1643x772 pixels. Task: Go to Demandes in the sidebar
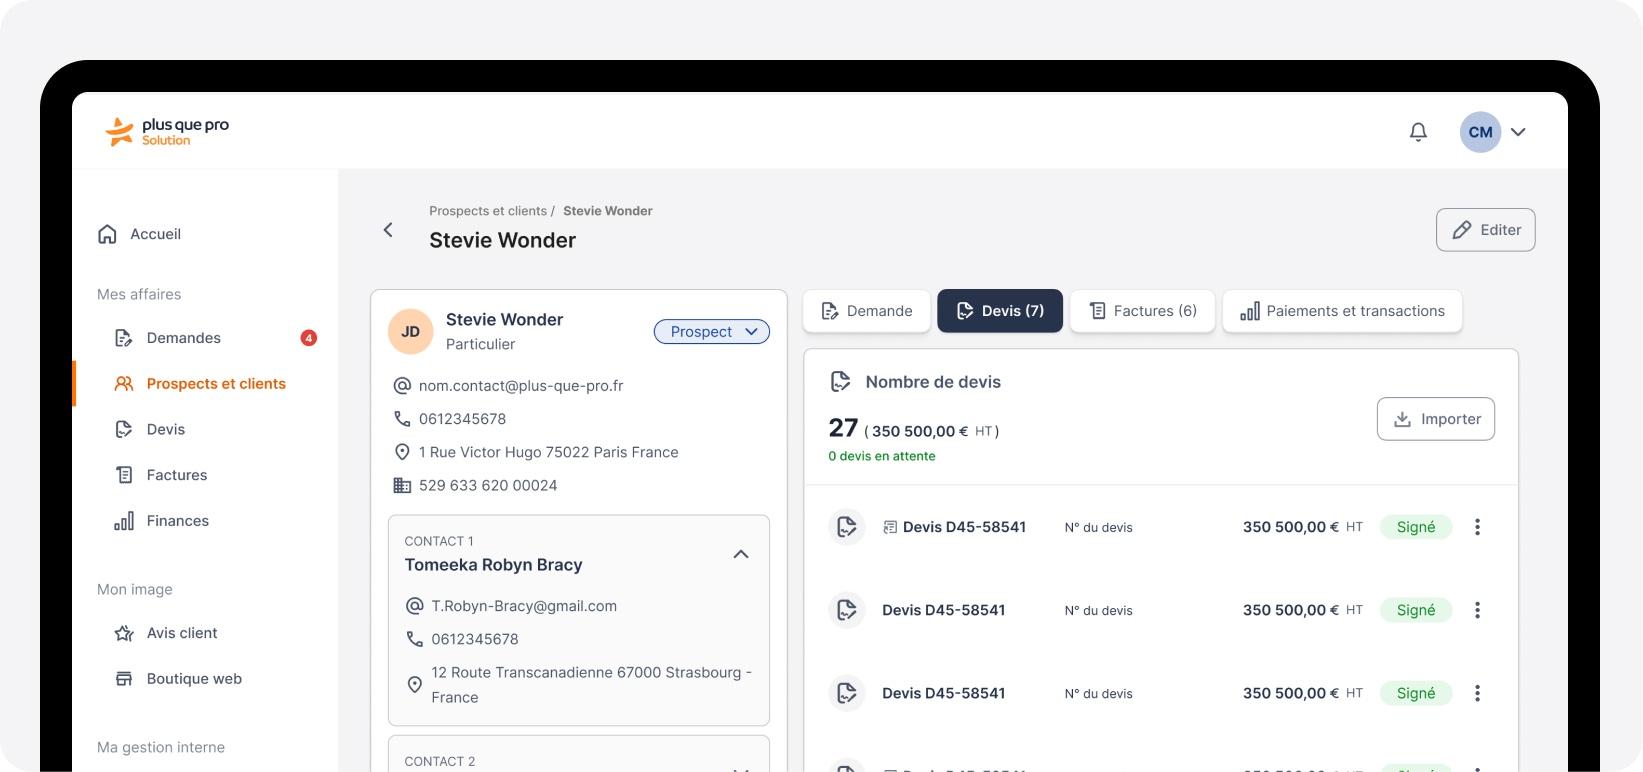point(184,338)
